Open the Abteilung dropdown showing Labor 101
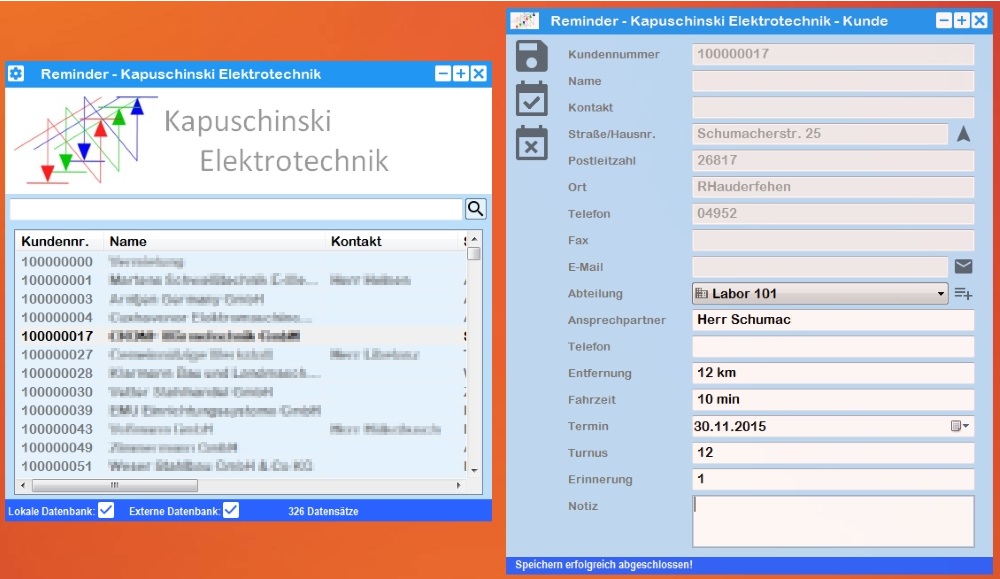Screen dimensions: 1000x579 (819, 293)
